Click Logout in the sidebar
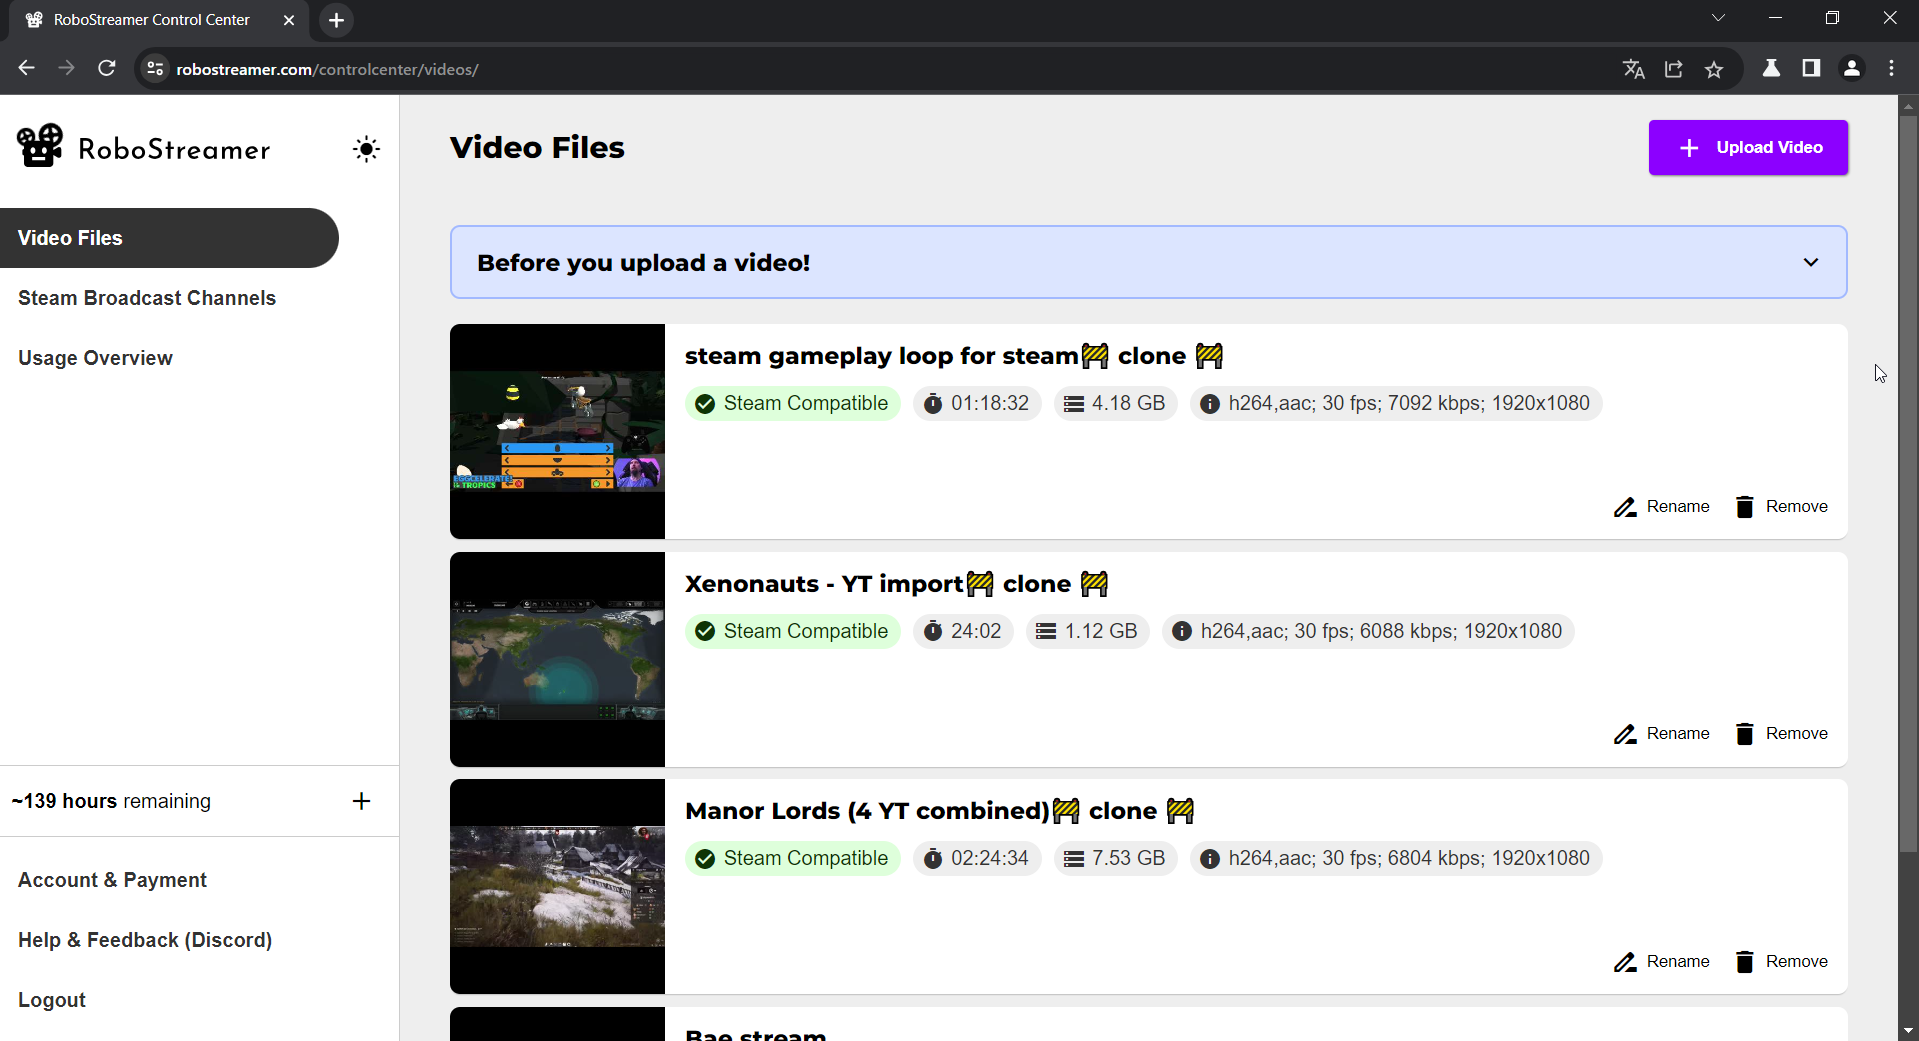This screenshot has height=1041, width=1919. pyautogui.click(x=51, y=1000)
